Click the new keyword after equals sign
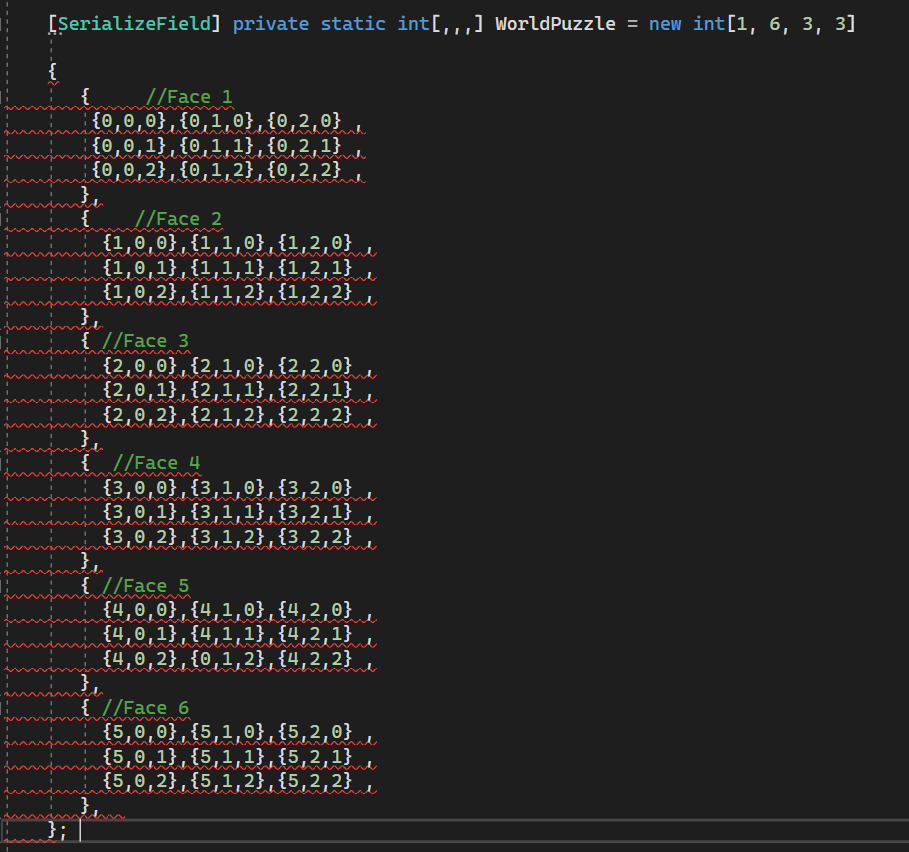Image resolution: width=909 pixels, height=852 pixels. click(664, 23)
